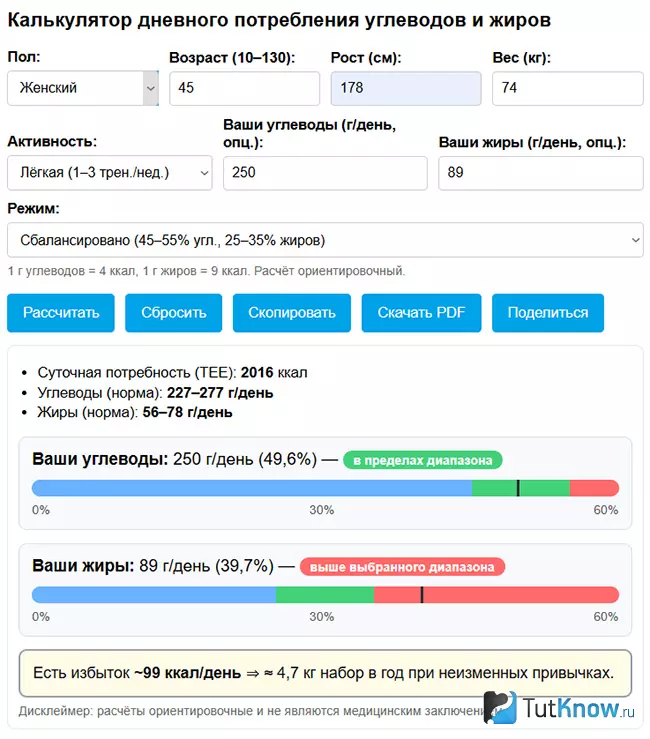Open the Режим diet mode dropdown
The height and width of the screenshot is (739, 650).
tap(325, 240)
